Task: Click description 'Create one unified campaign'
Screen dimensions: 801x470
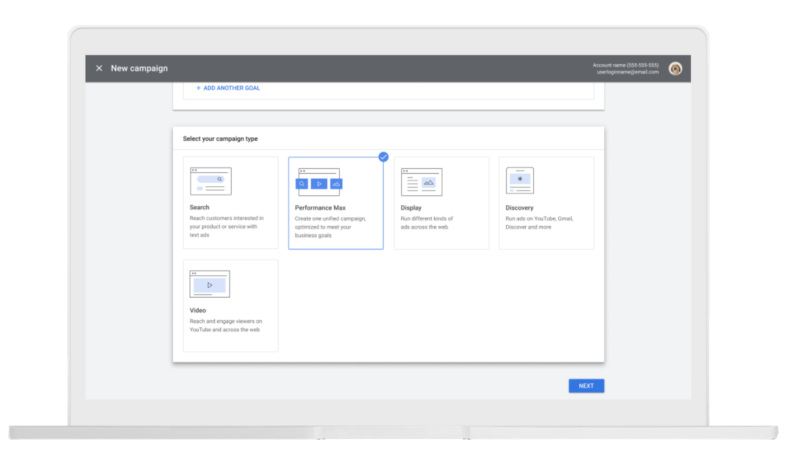Action: click(x=330, y=219)
